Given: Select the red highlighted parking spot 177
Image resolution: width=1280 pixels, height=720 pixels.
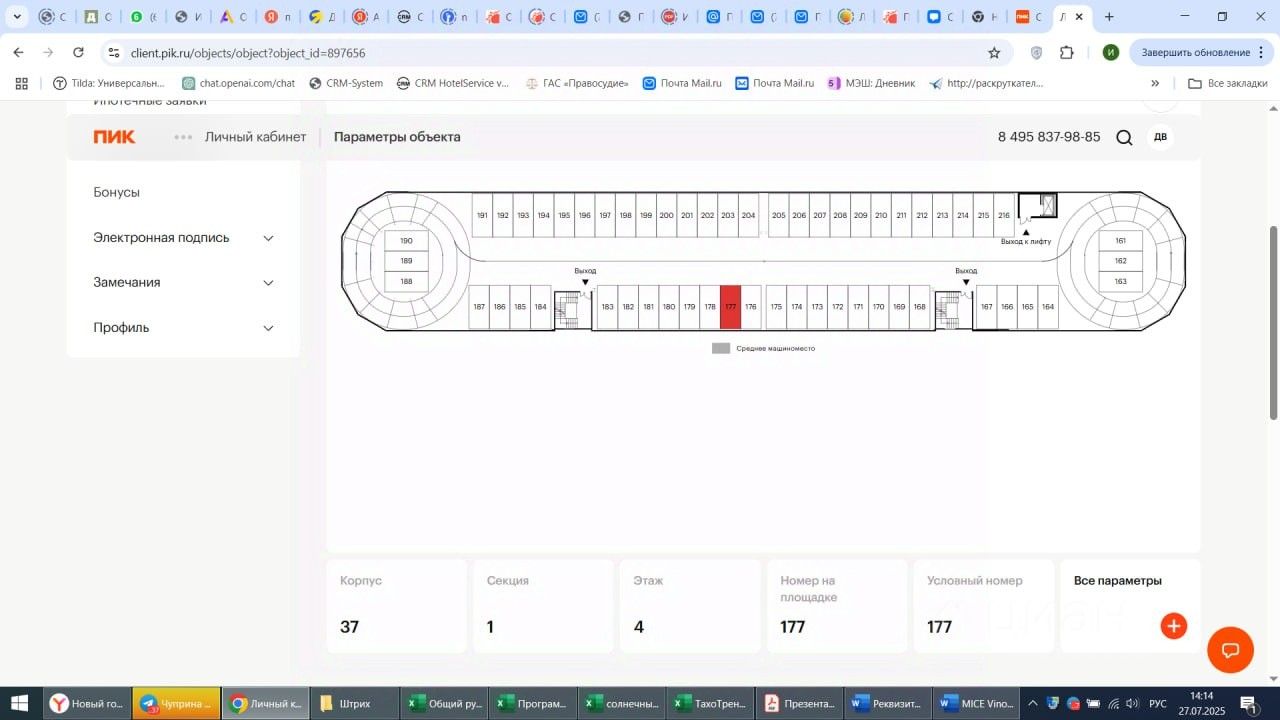Looking at the screenshot, I should [730, 307].
